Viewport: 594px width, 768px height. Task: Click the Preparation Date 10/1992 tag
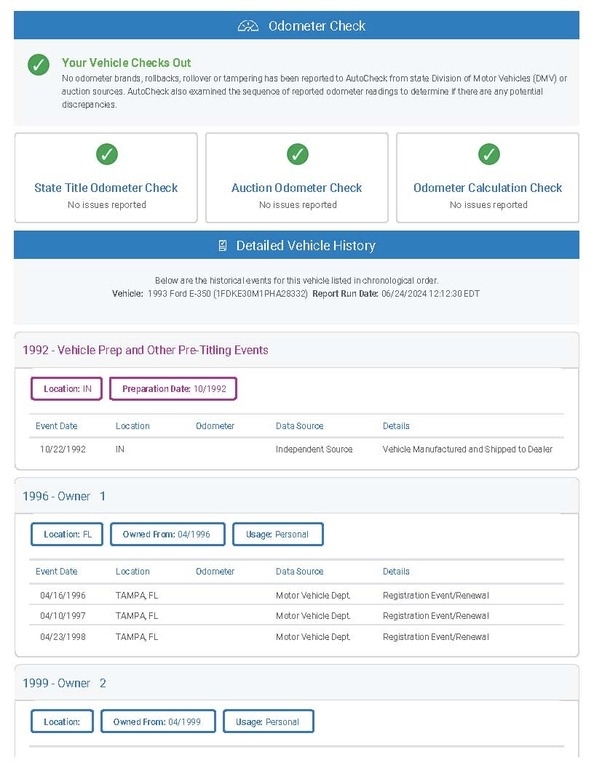[x=173, y=389]
